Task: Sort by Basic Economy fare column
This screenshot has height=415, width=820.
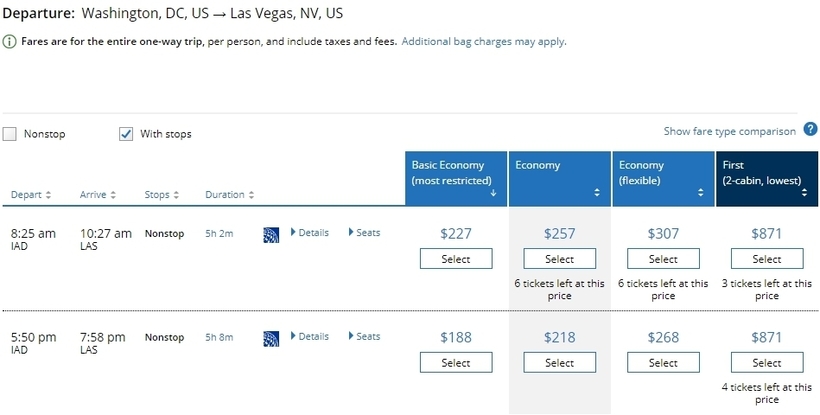Action: 456,179
